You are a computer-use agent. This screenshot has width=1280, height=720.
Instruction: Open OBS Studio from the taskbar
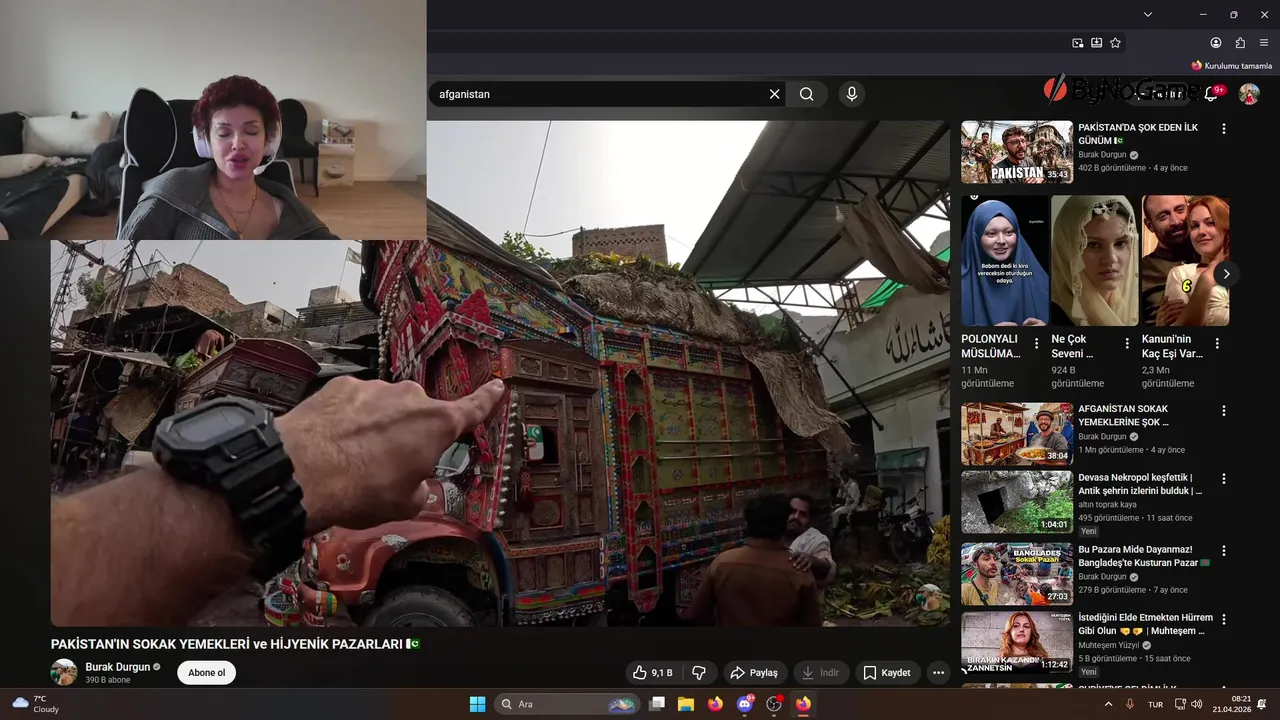[x=773, y=704]
